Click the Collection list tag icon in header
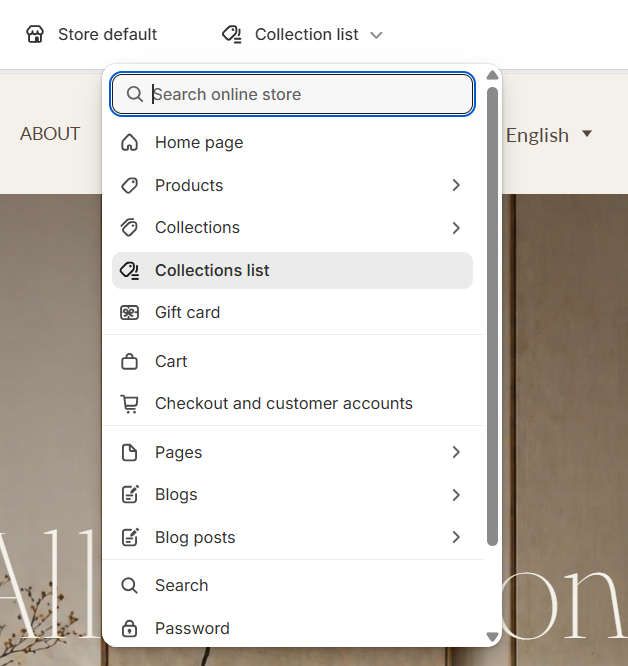Screen dimensions: 628x666 232,34
